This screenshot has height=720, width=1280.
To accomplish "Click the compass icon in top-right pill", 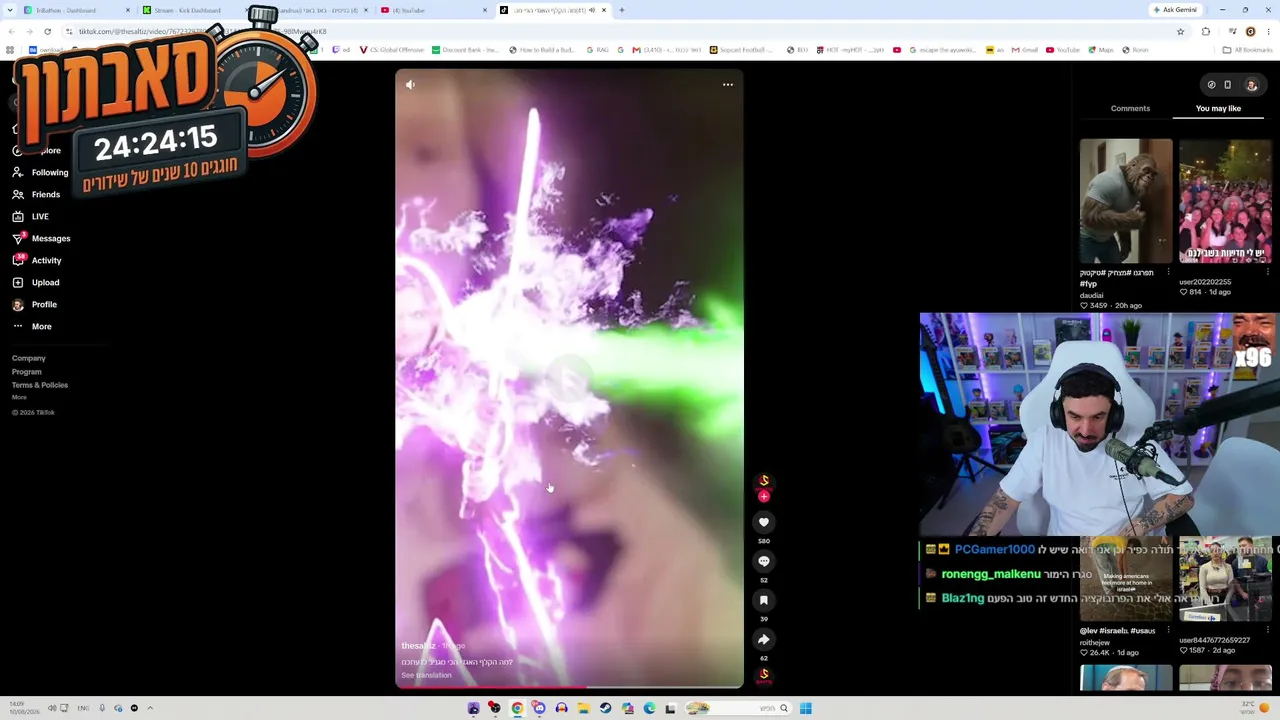I will click(x=1211, y=85).
